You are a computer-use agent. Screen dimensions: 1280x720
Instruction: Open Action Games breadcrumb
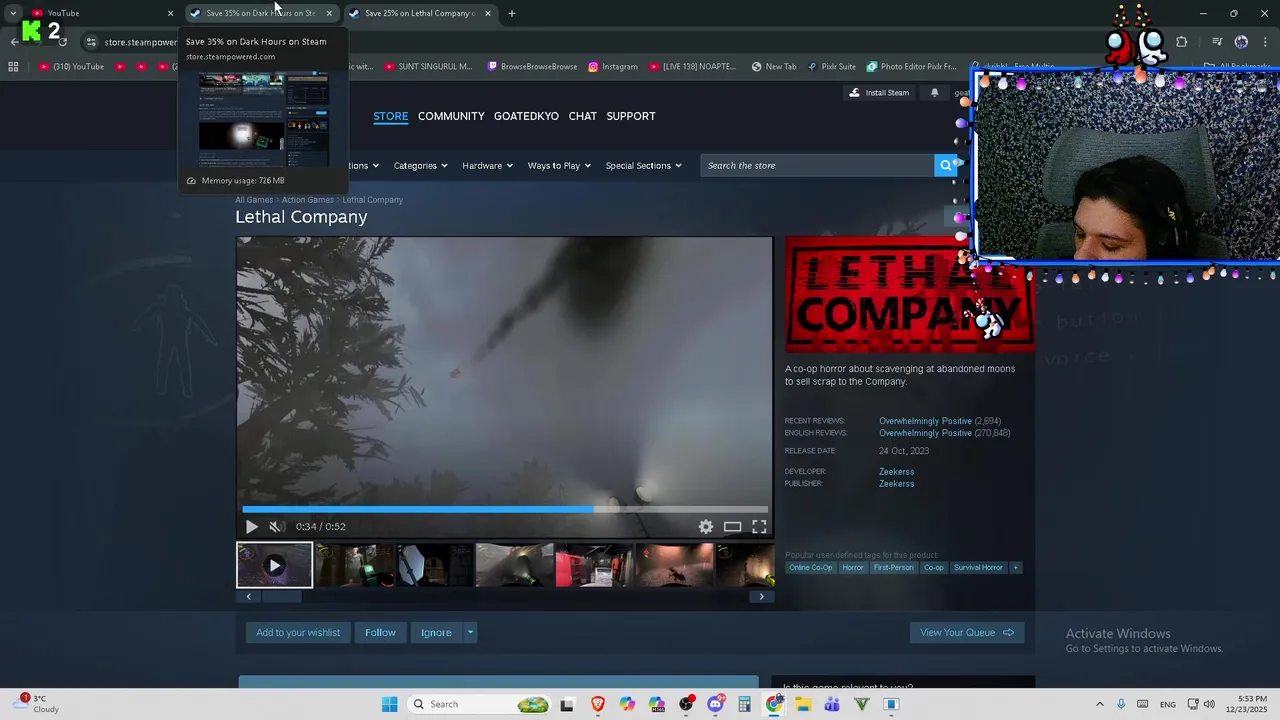pos(308,200)
